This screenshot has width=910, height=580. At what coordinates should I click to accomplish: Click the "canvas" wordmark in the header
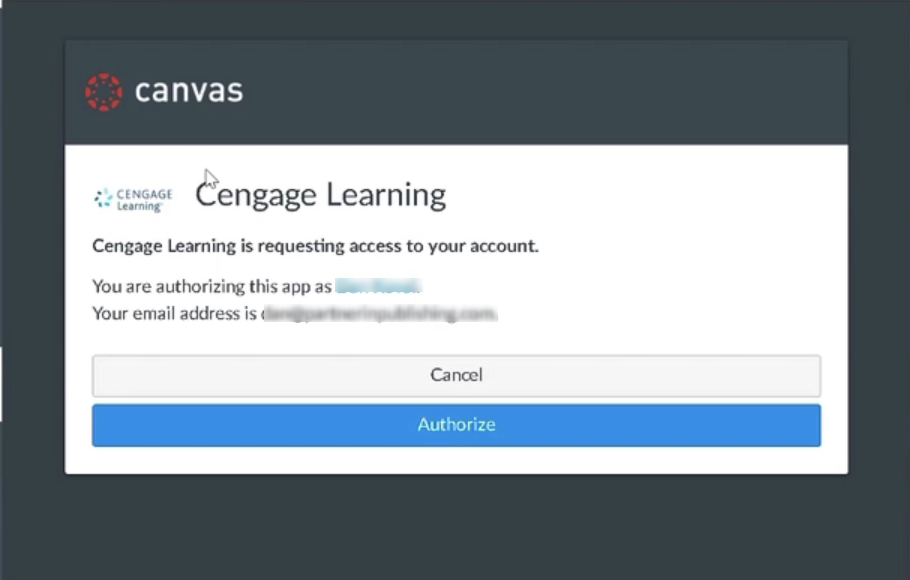(189, 91)
